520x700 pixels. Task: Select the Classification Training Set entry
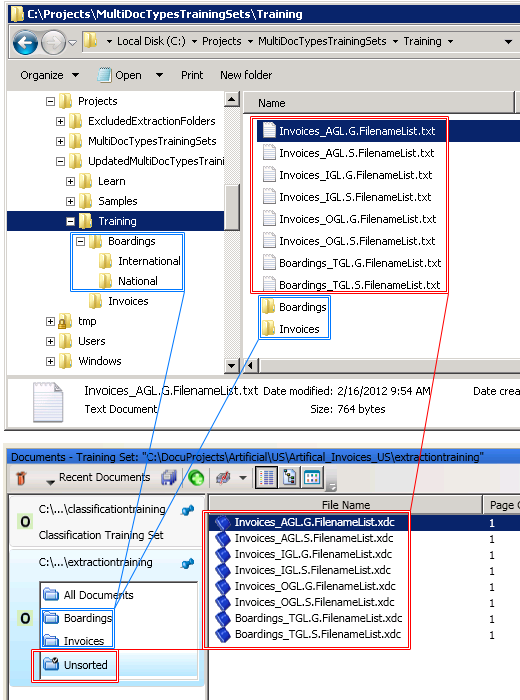(x=101, y=535)
